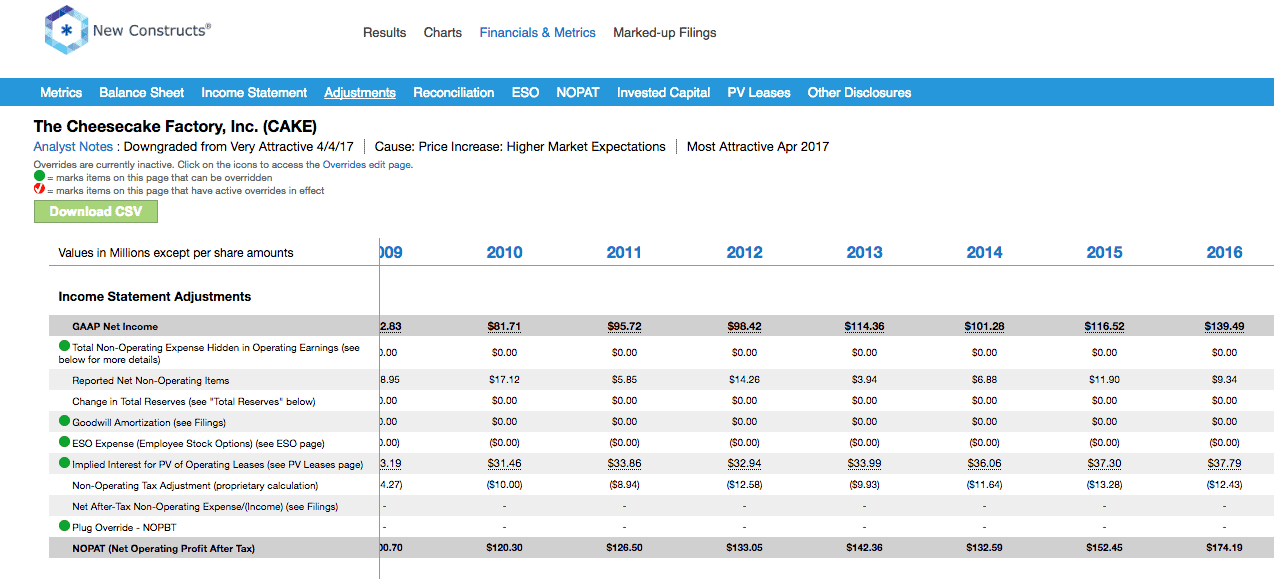This screenshot has width=1274, height=579.
Task: Open override icon for Implied Interest row
Action: click(x=65, y=463)
